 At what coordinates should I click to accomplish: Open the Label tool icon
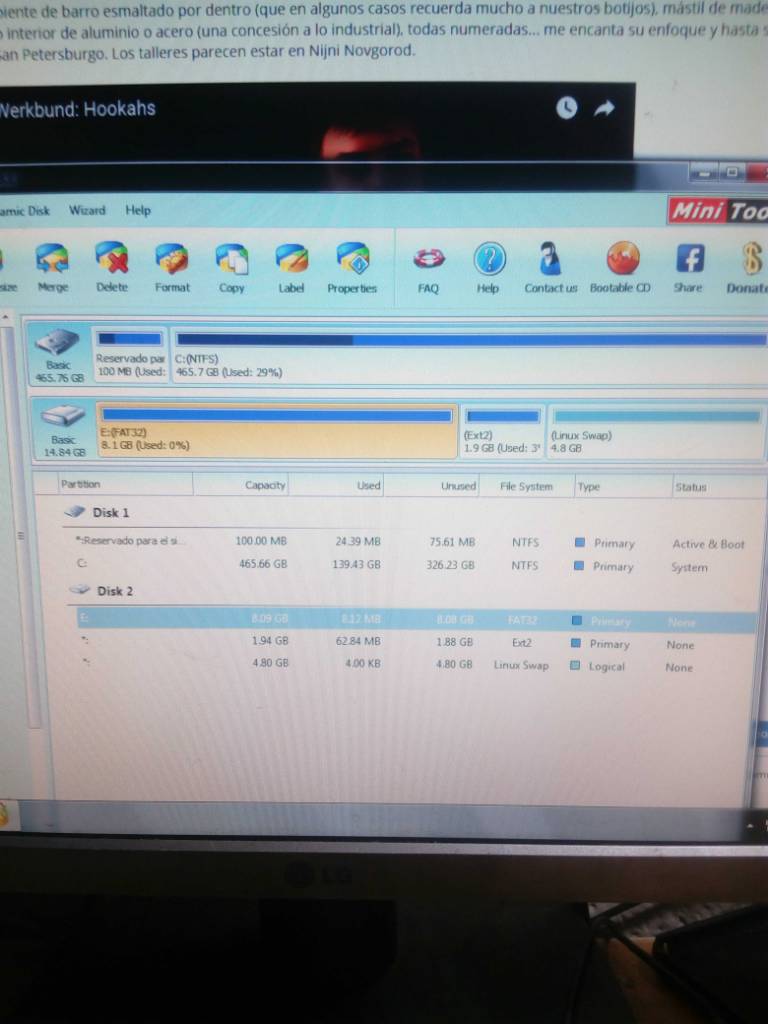(291, 258)
